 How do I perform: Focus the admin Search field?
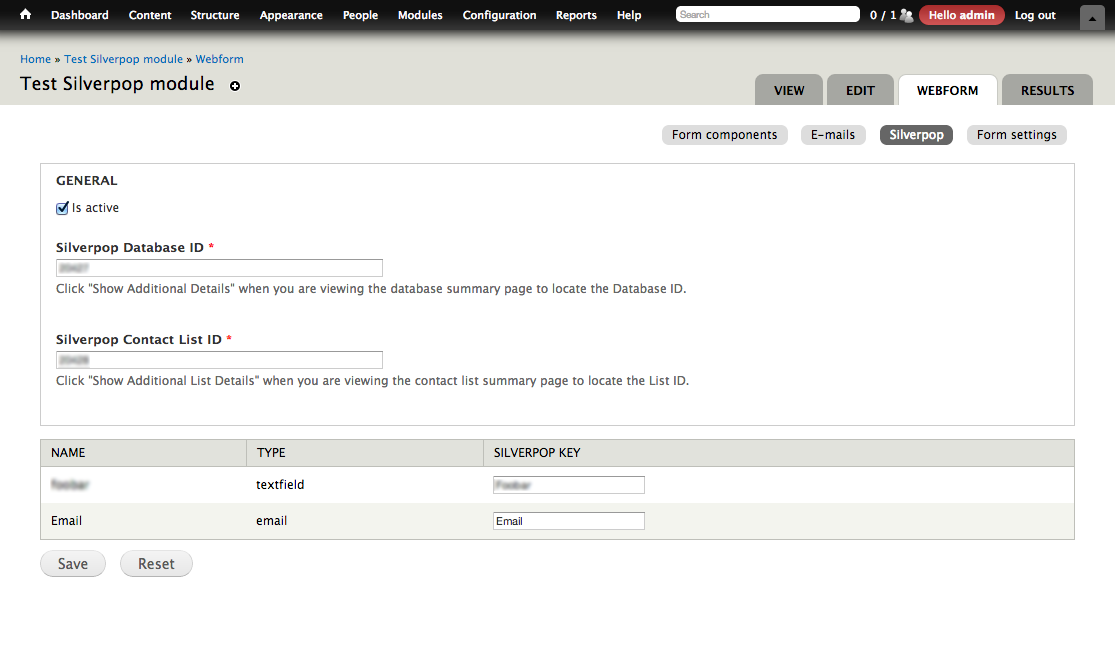coord(767,14)
